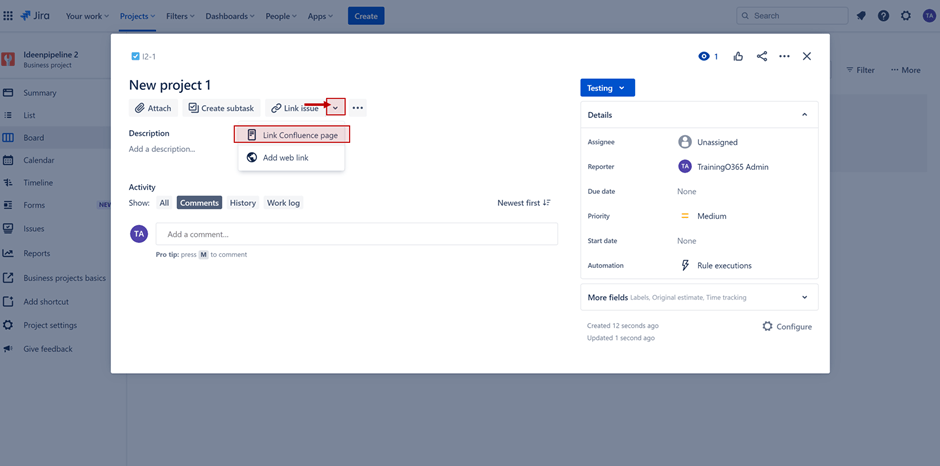Select Link Confluence page menu item
The image size is (940, 466).
(292, 135)
